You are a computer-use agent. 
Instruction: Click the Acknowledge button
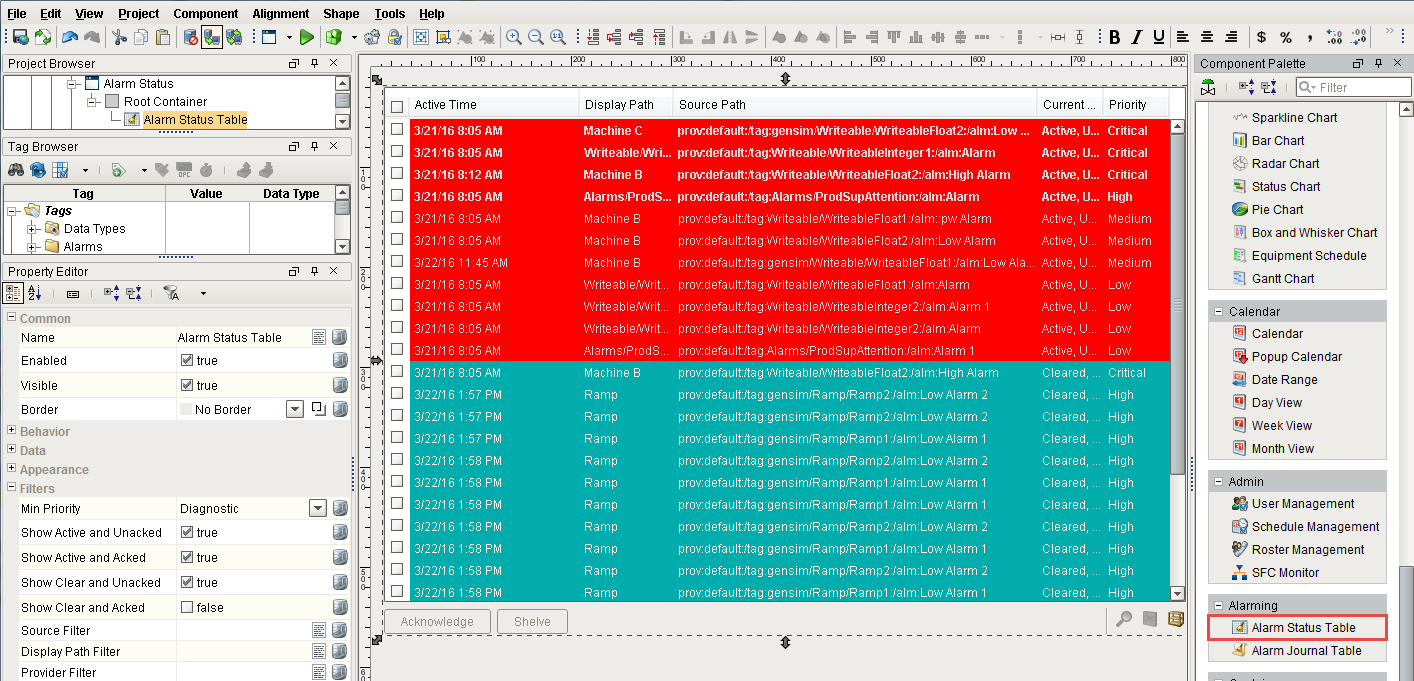(437, 621)
